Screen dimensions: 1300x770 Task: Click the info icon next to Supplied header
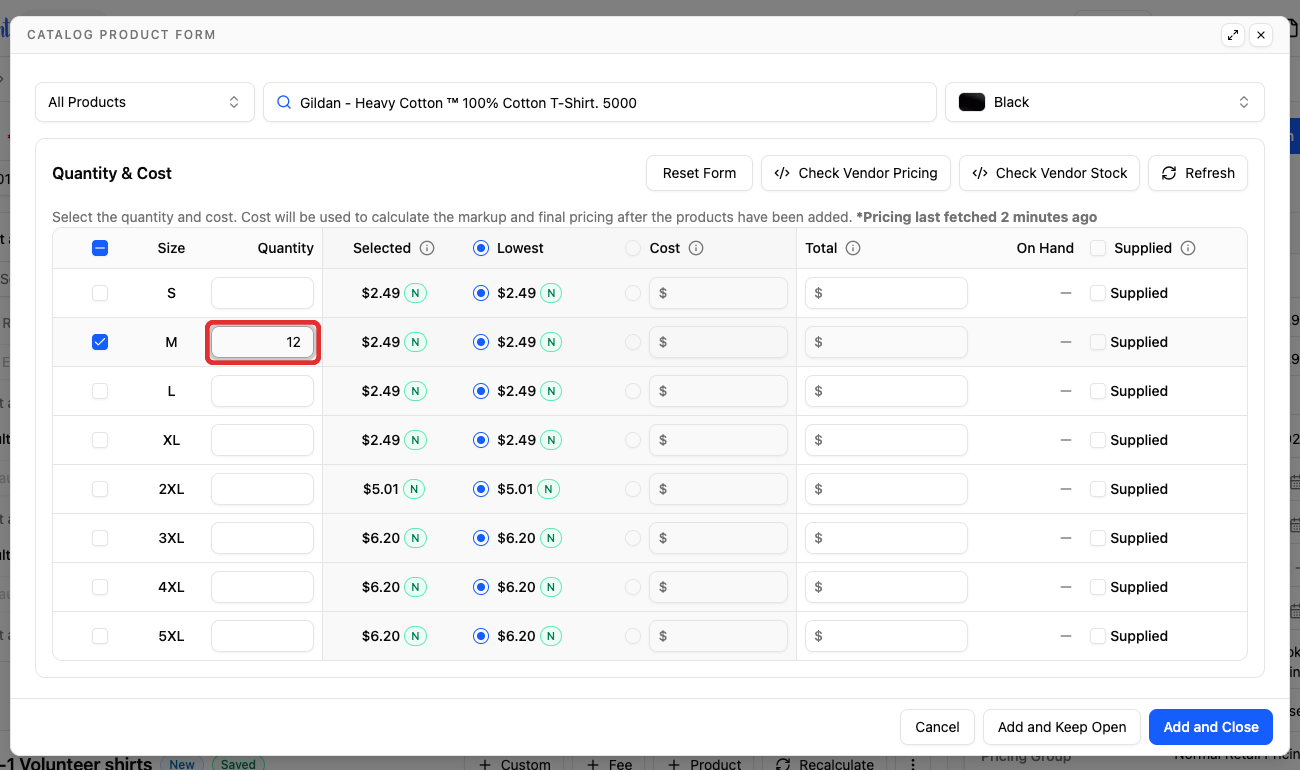1188,248
